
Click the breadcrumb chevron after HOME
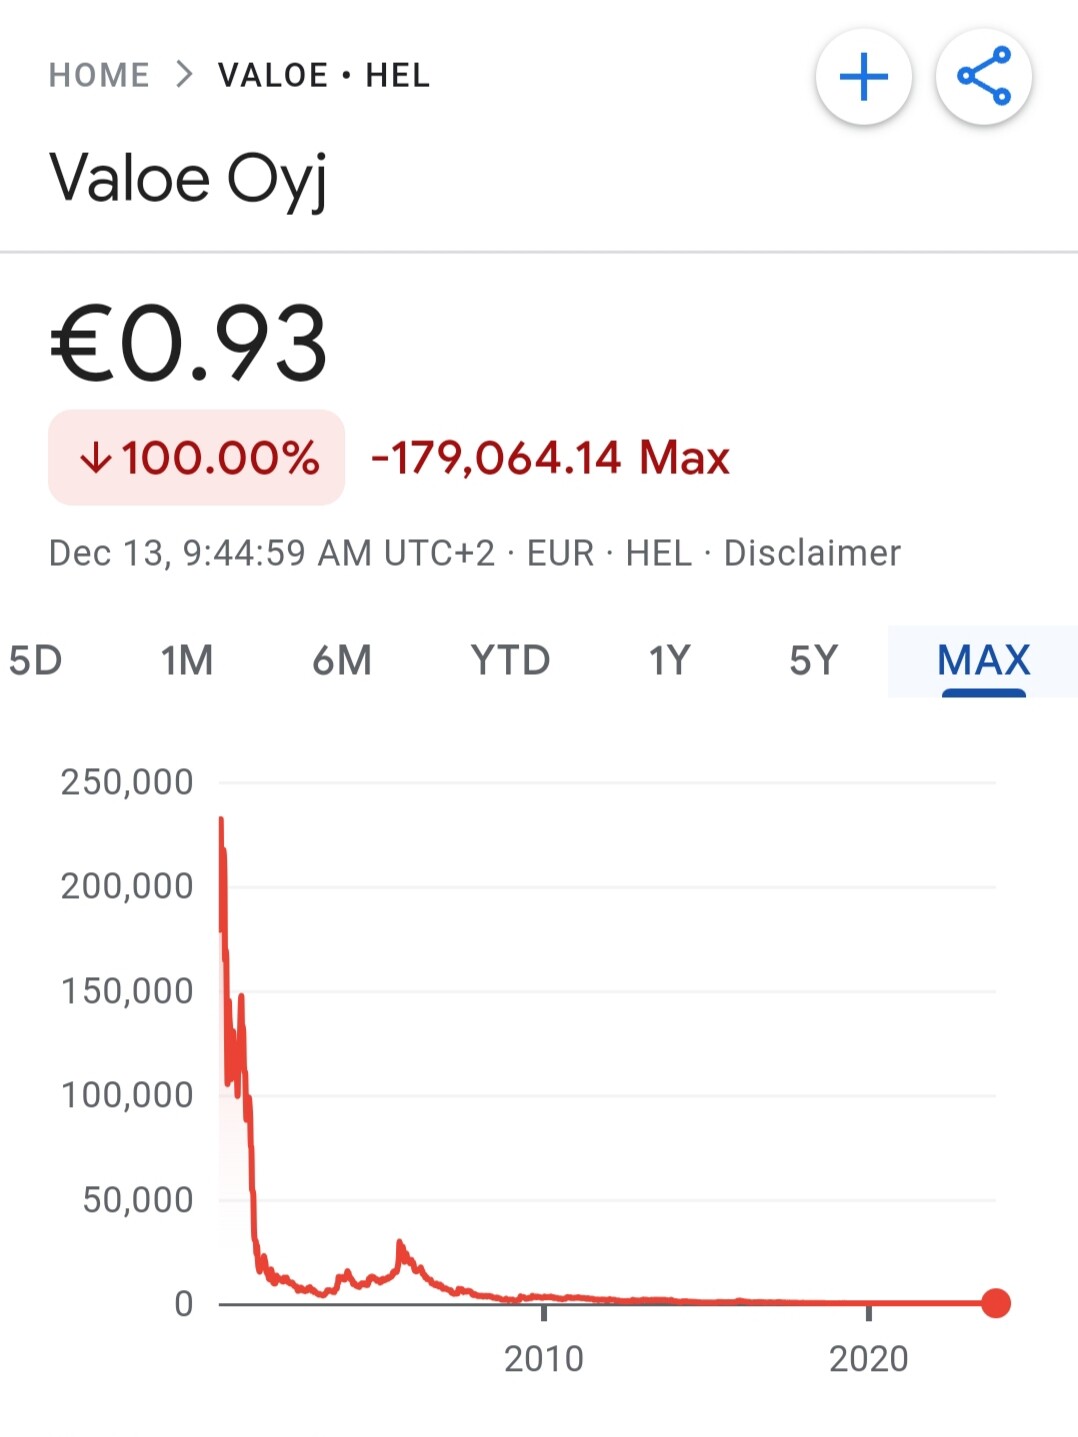[x=184, y=75]
